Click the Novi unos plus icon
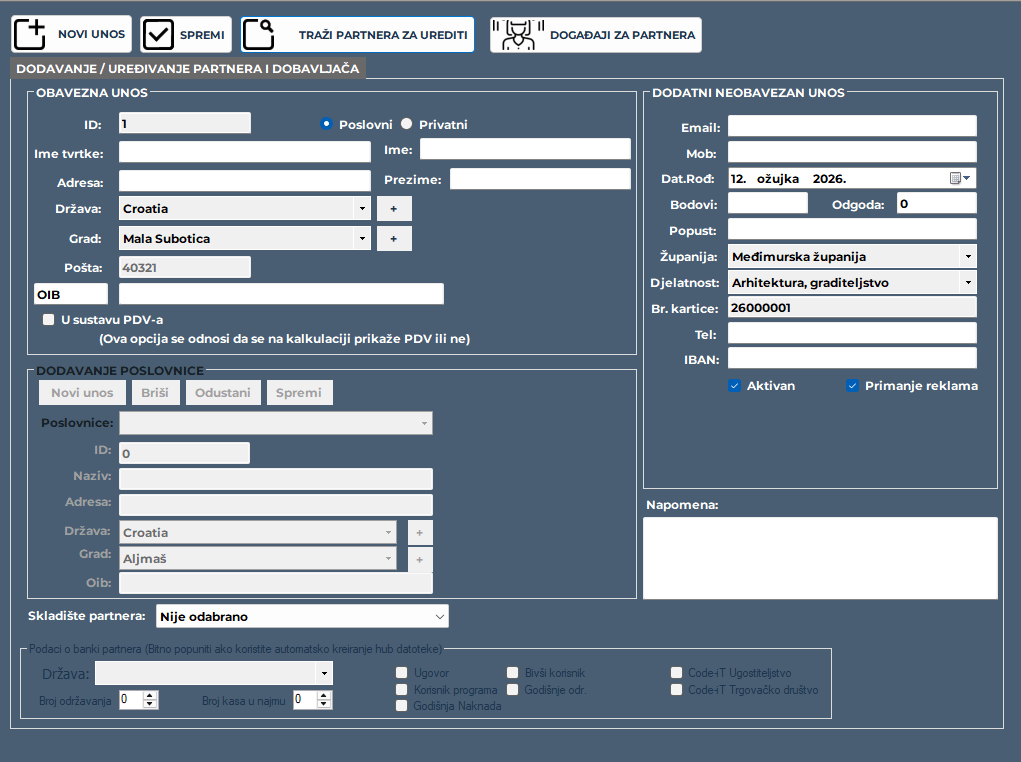Screen dimensions: 1021x762 click(32, 34)
